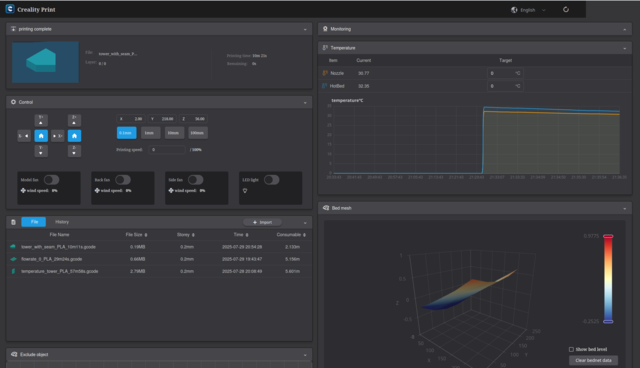640x368 pixels.
Task: Click the X- move left arrow button
Action: click(24, 136)
